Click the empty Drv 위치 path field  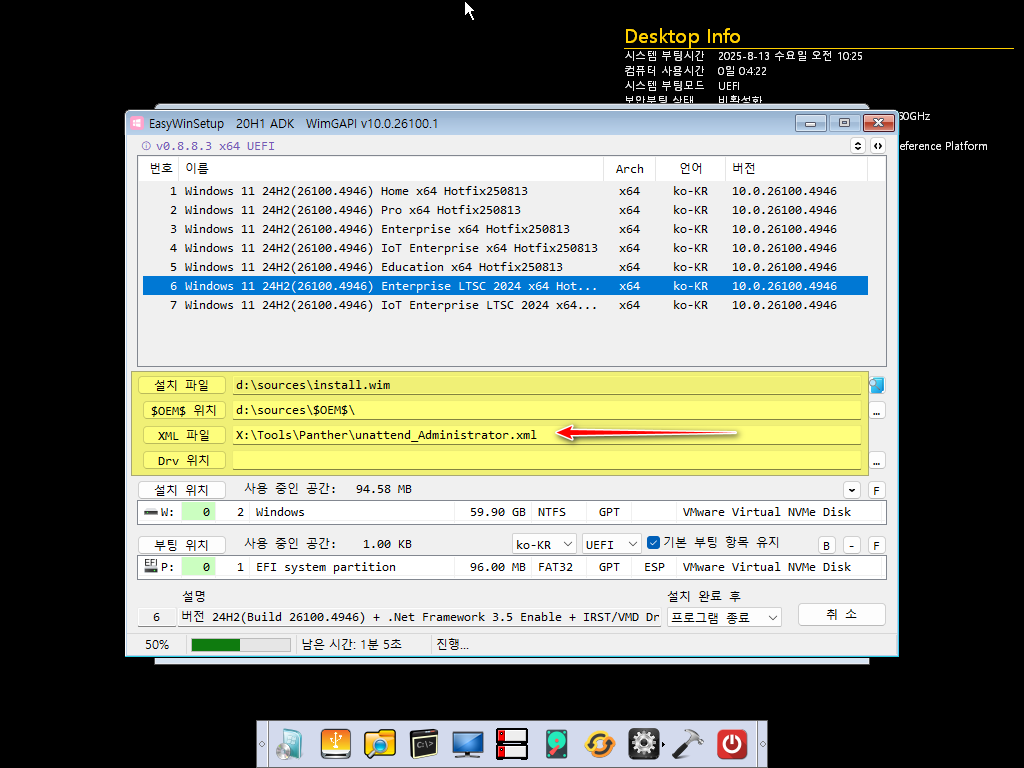click(x=547, y=460)
